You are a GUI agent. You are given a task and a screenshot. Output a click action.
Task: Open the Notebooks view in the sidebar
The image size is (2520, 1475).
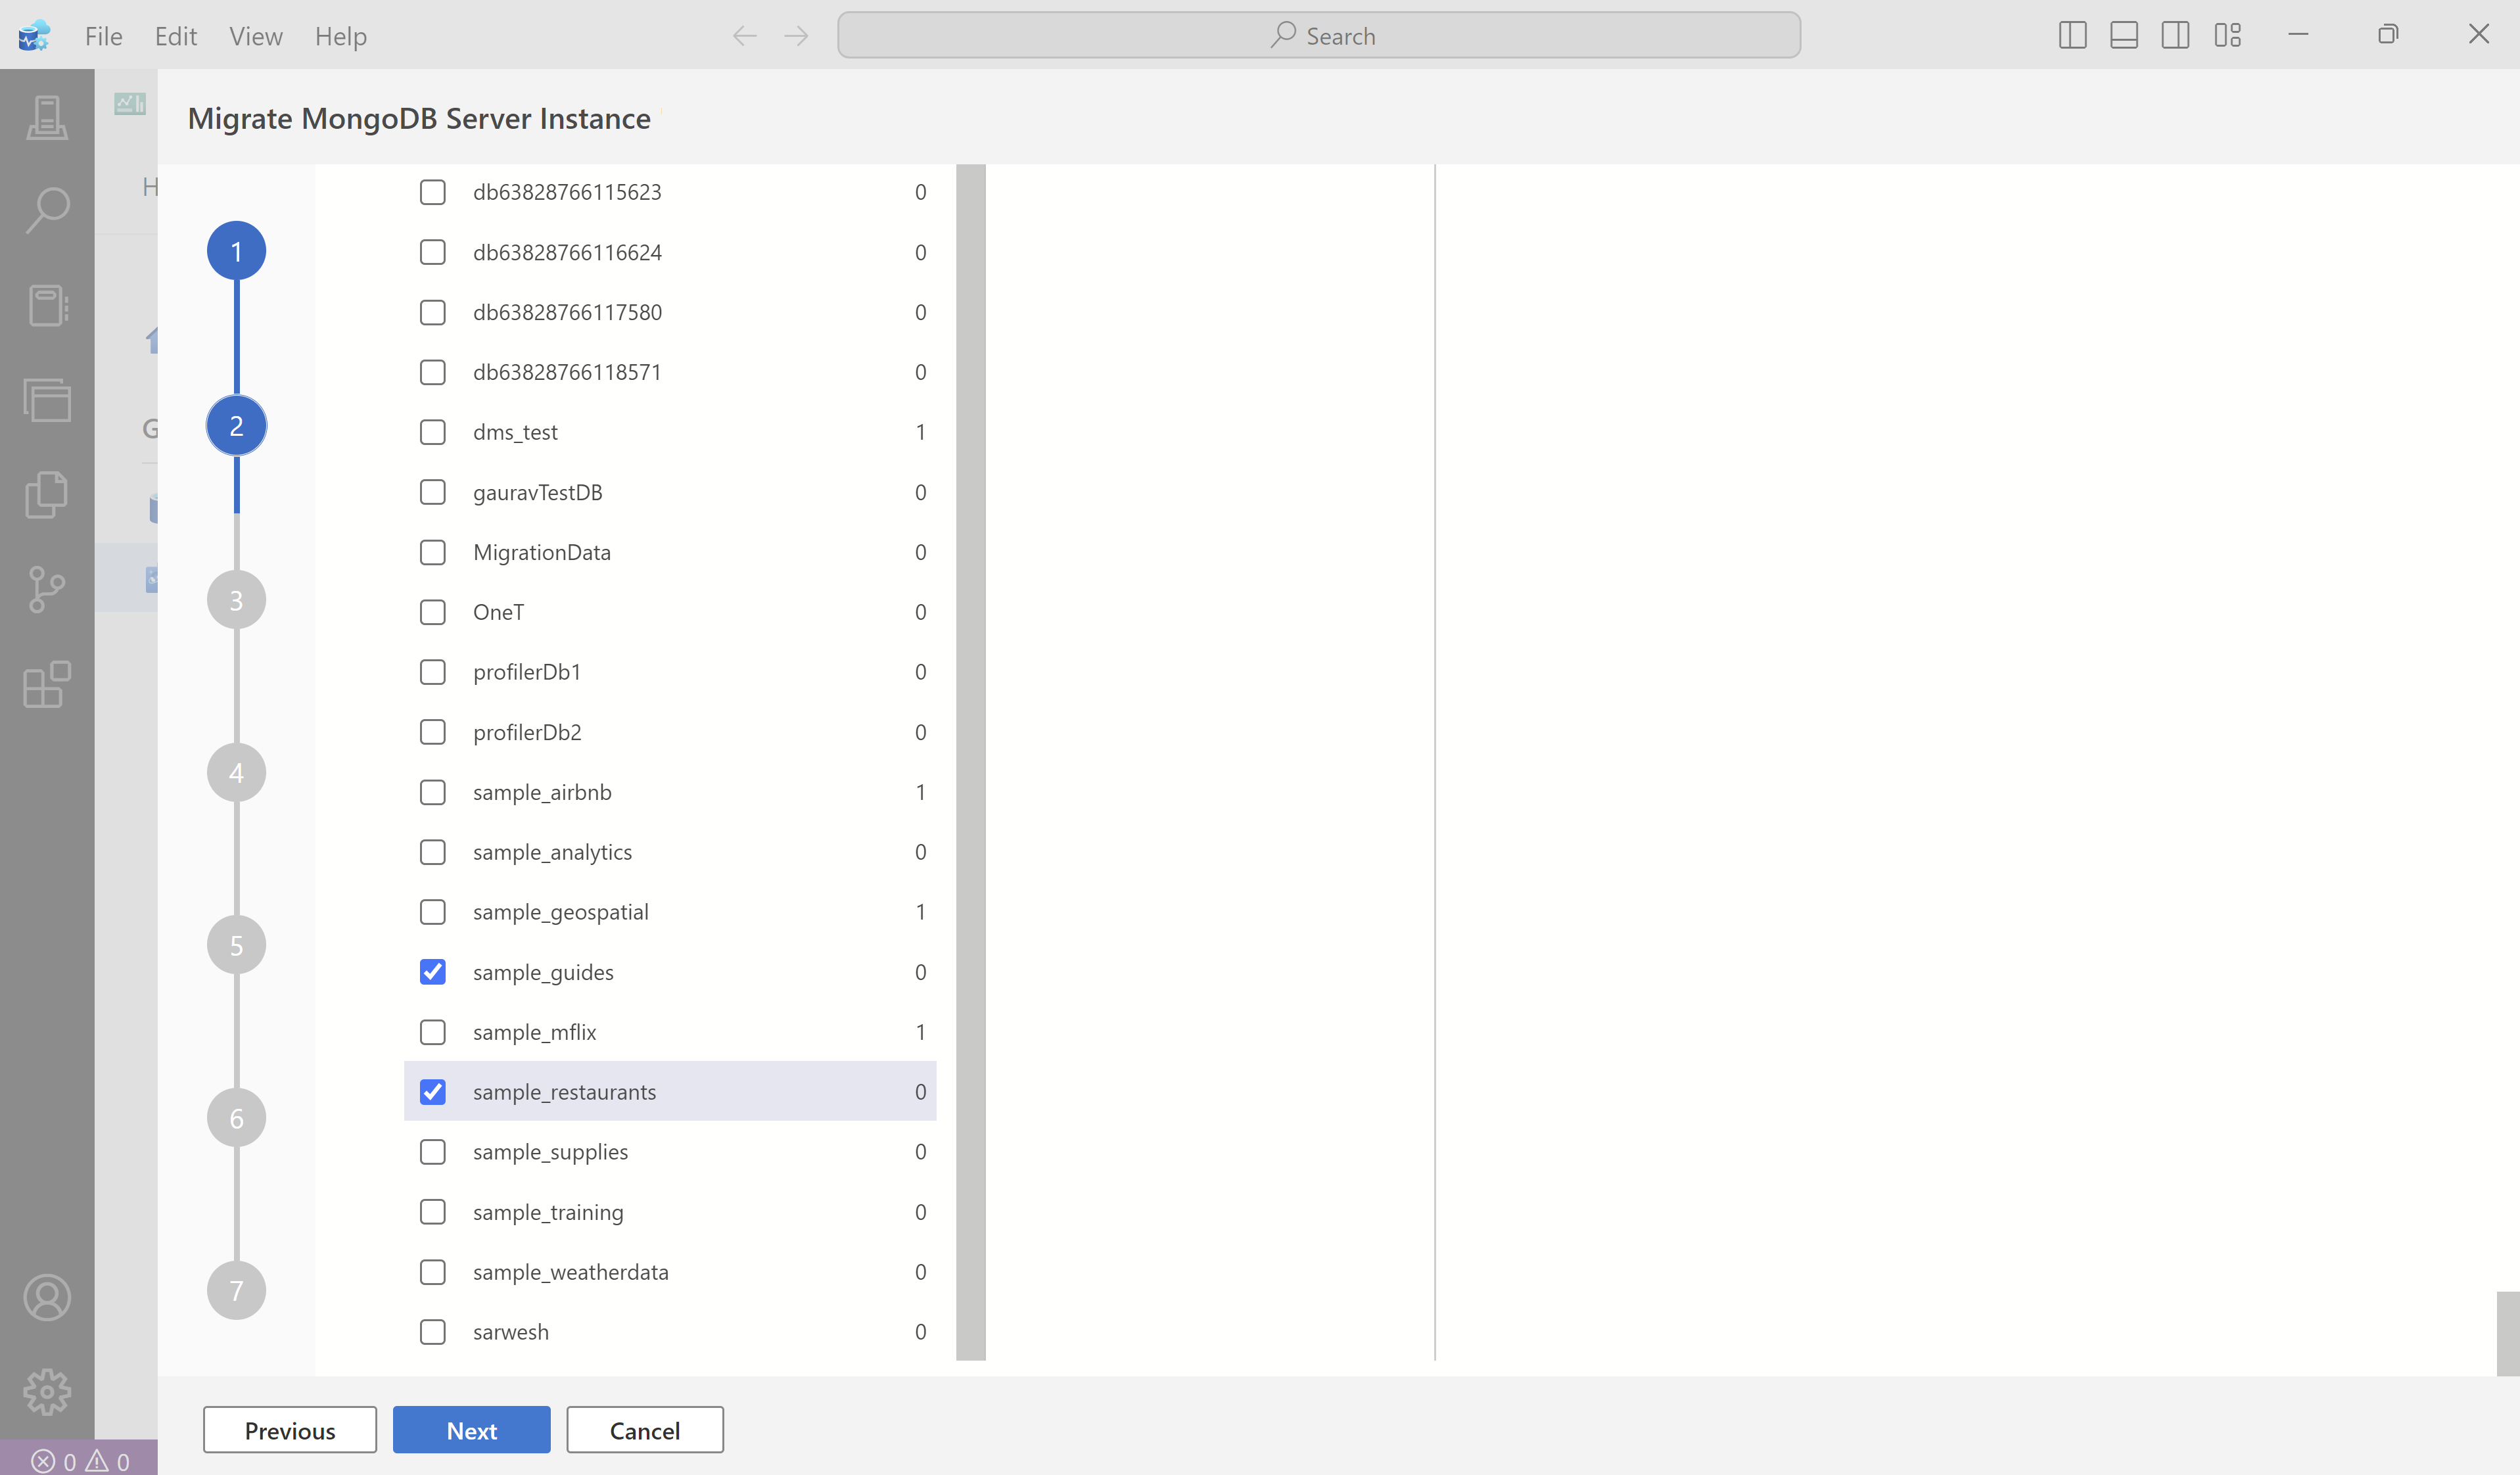46,306
